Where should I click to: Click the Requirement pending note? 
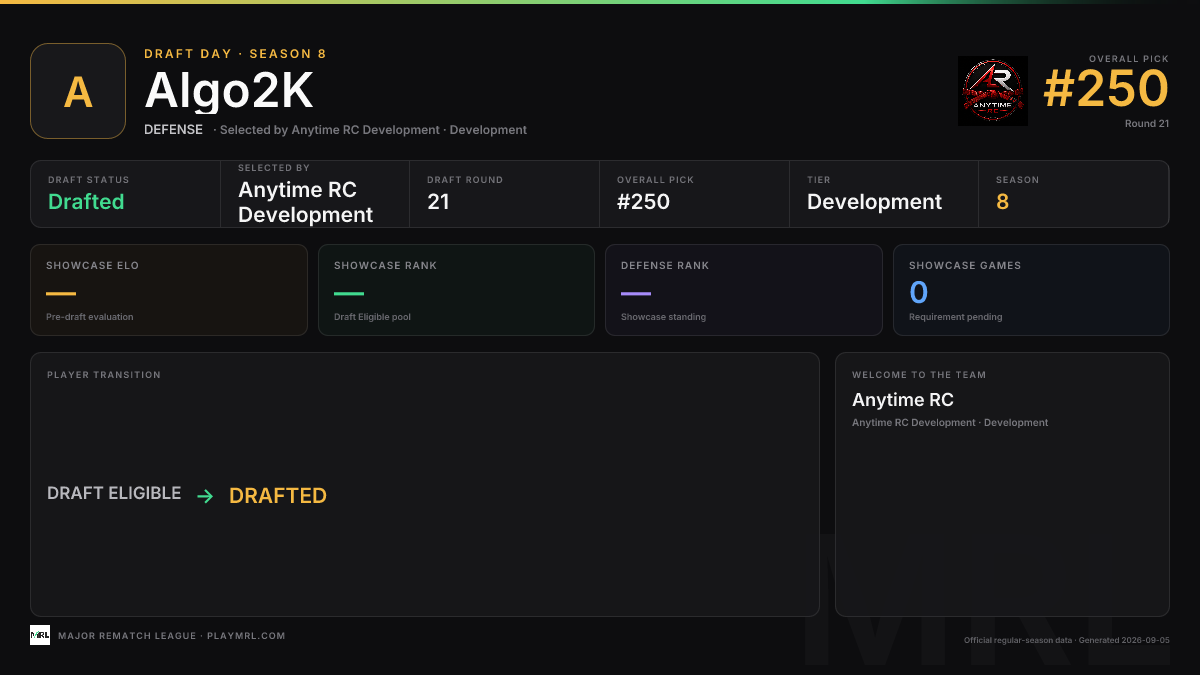click(955, 317)
